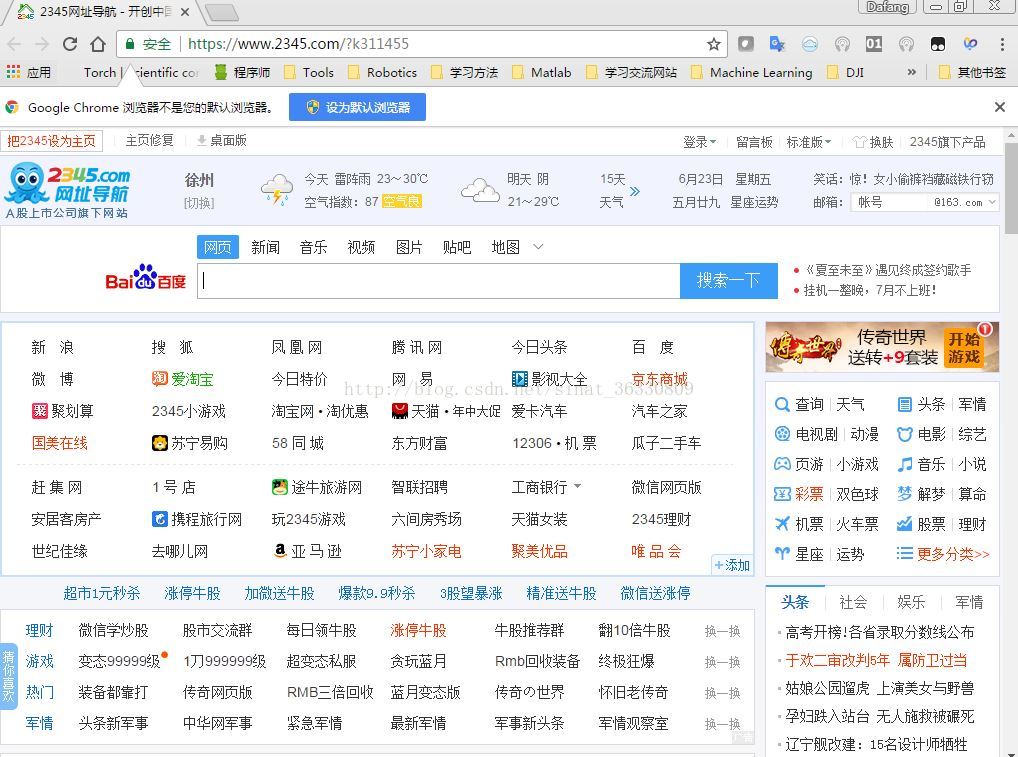Open the Google Translate extension icon
The image size is (1018, 757).
777,44
